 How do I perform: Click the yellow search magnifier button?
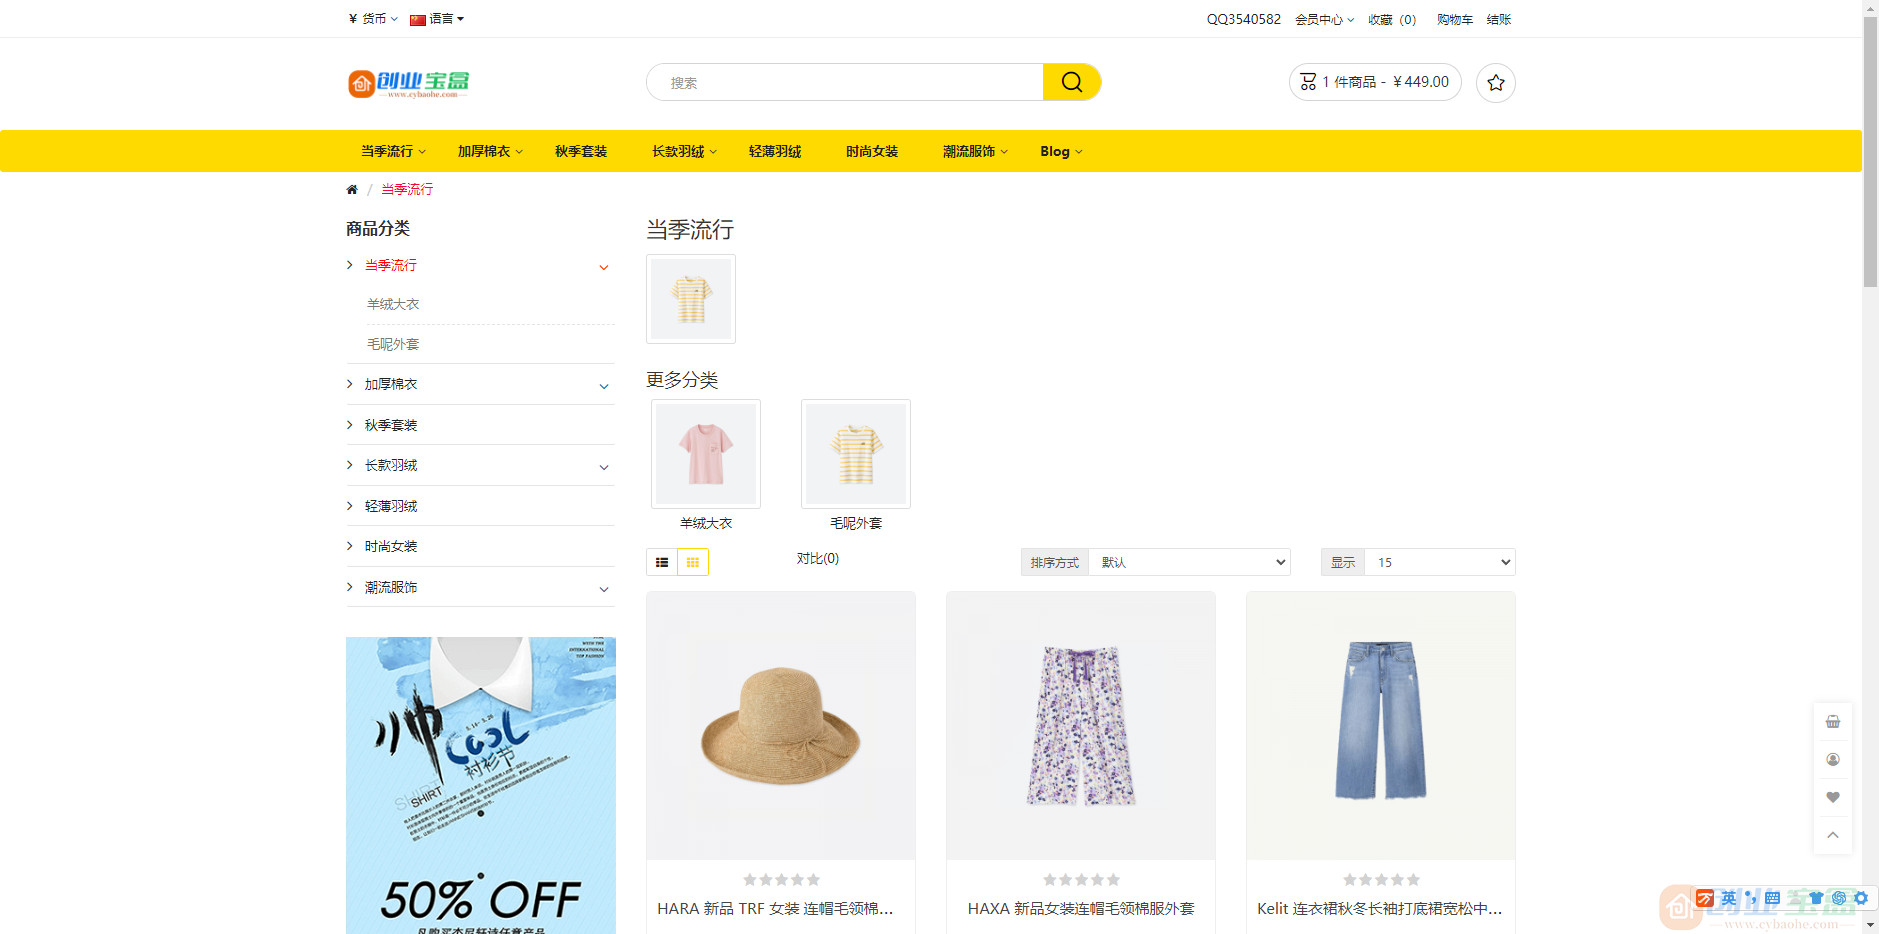tap(1071, 82)
